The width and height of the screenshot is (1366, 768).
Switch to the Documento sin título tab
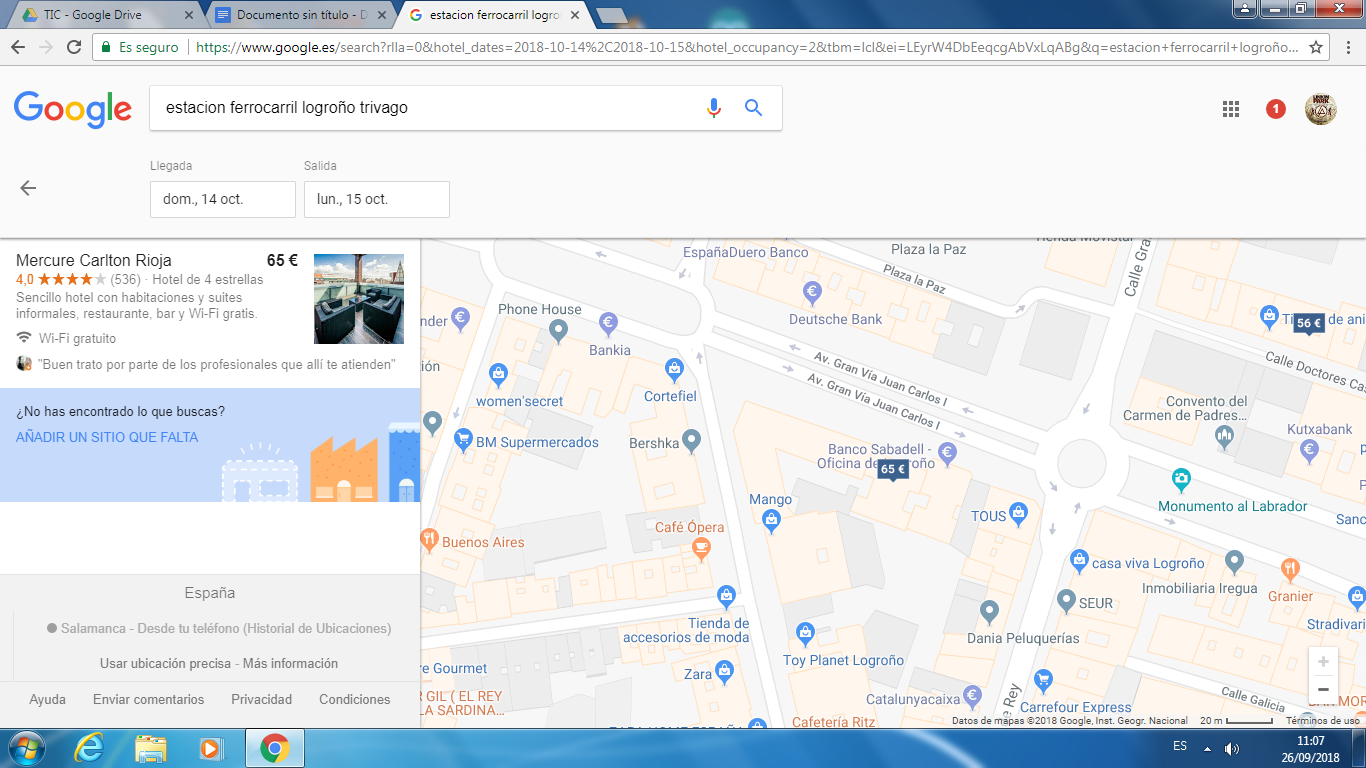tap(300, 15)
